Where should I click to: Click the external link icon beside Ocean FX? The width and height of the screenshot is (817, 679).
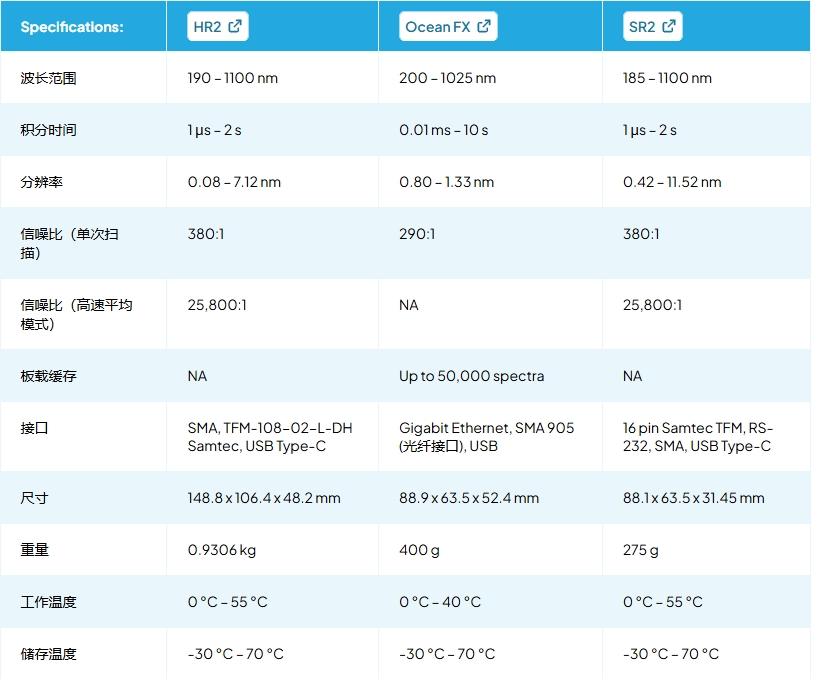click(x=484, y=27)
